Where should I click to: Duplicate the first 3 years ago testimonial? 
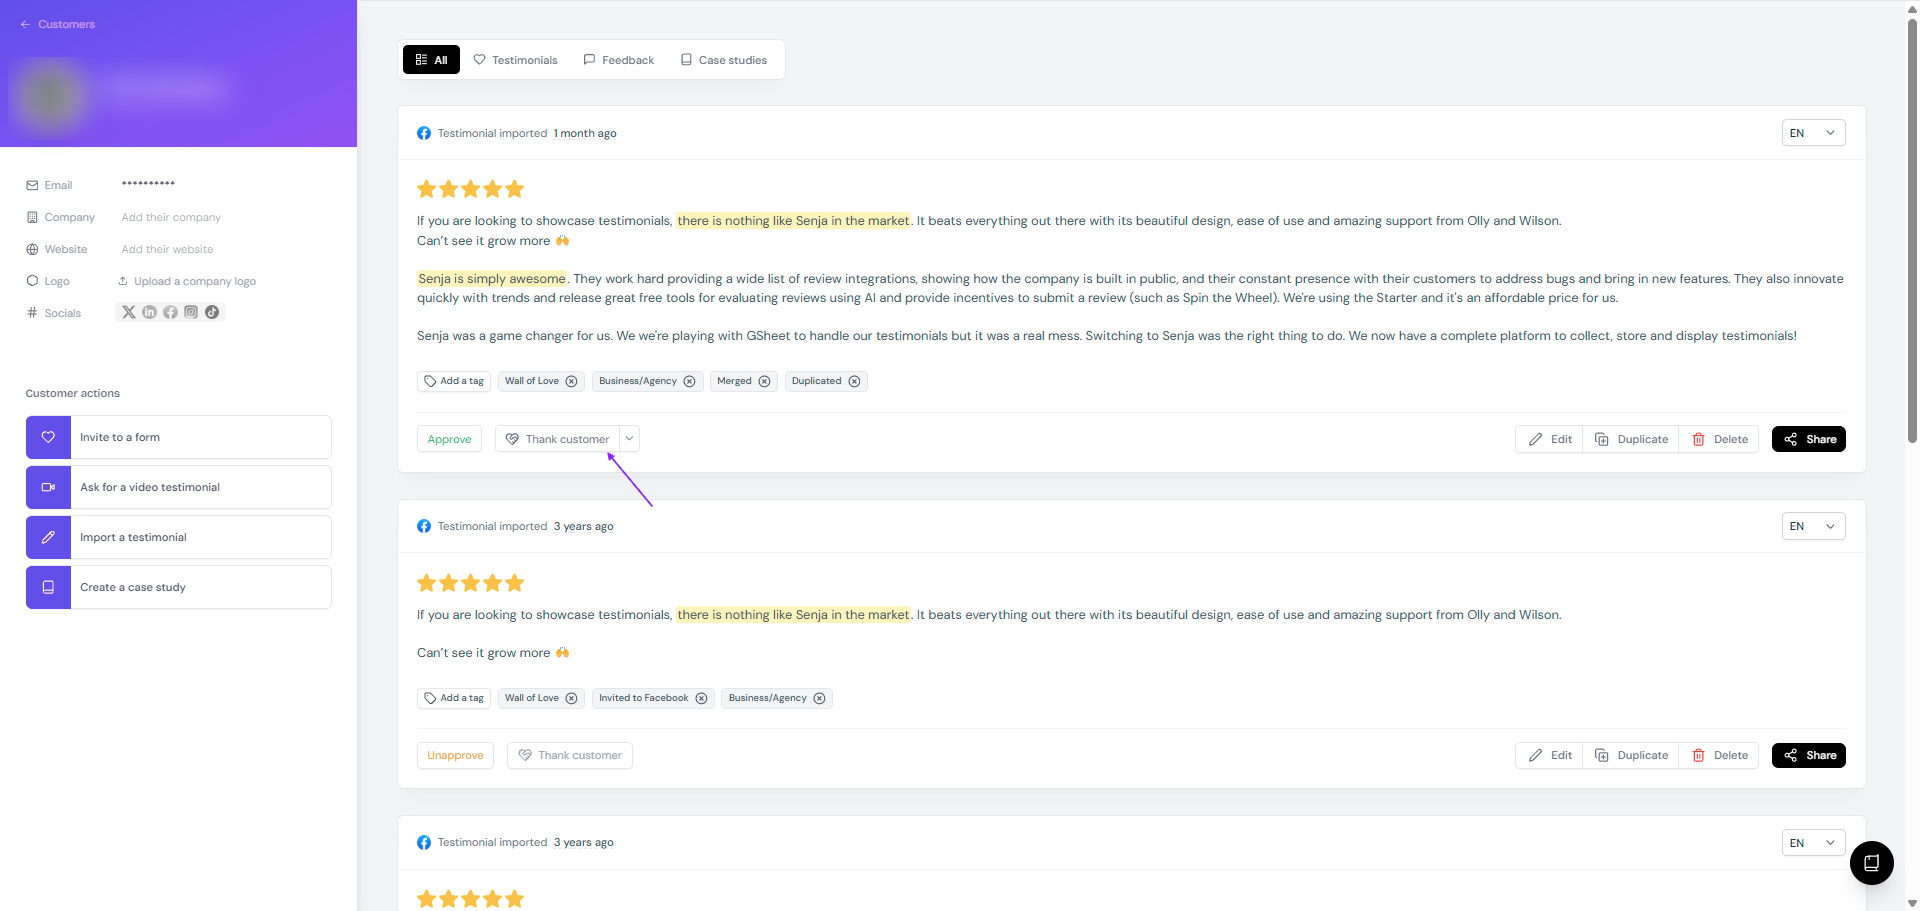(1631, 755)
